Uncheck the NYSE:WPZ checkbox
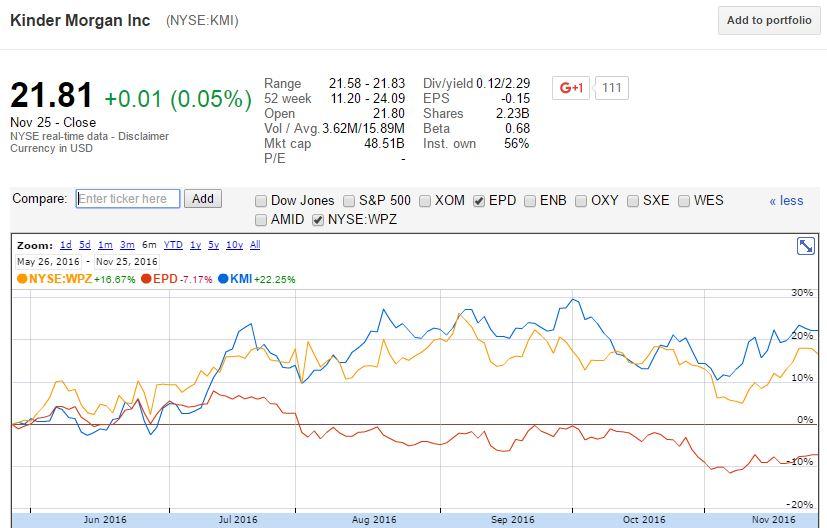Image resolution: width=827 pixels, height=528 pixels. point(318,220)
